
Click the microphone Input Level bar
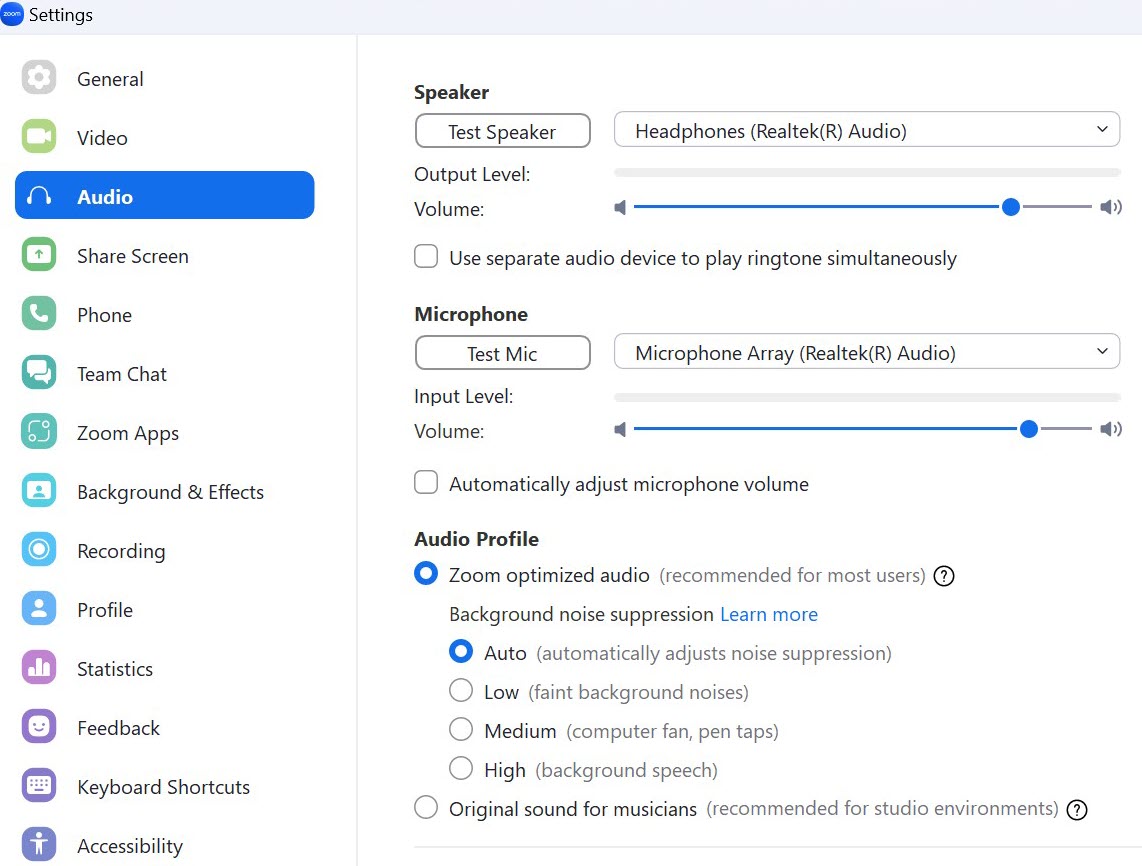[867, 398]
